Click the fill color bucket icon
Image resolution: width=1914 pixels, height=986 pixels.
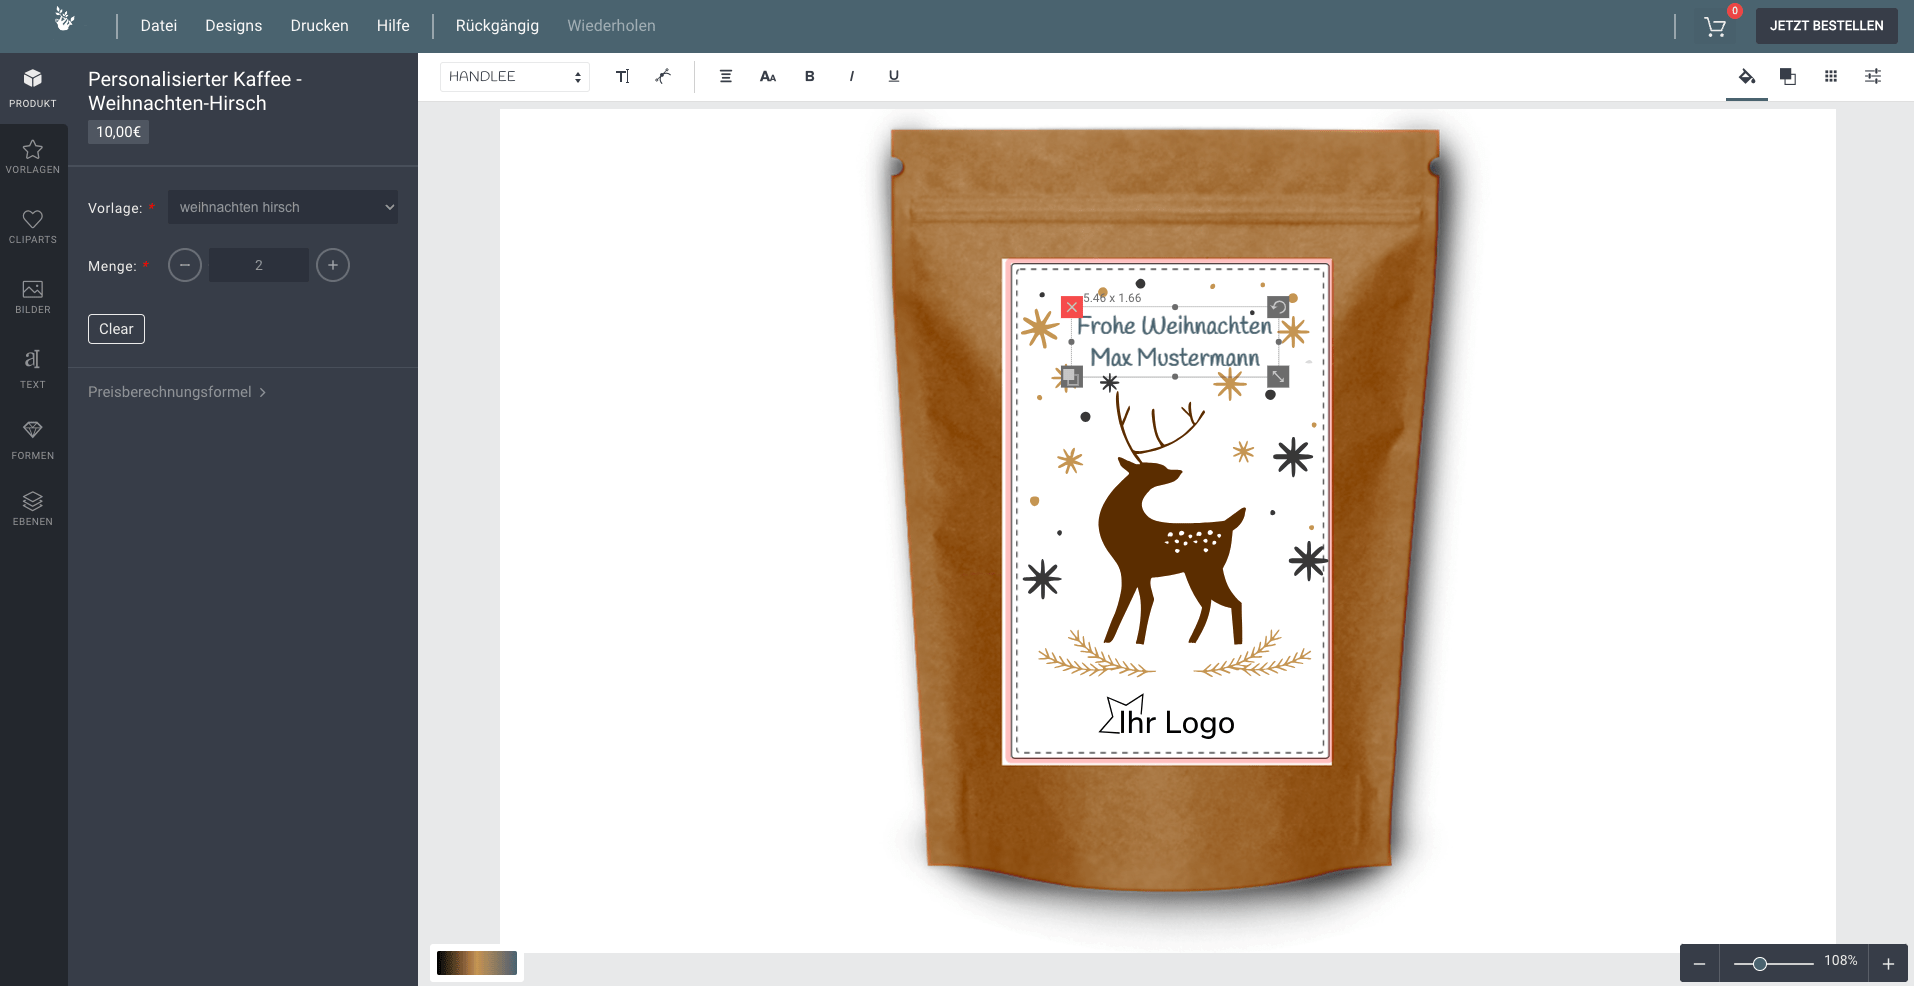pyautogui.click(x=1747, y=77)
